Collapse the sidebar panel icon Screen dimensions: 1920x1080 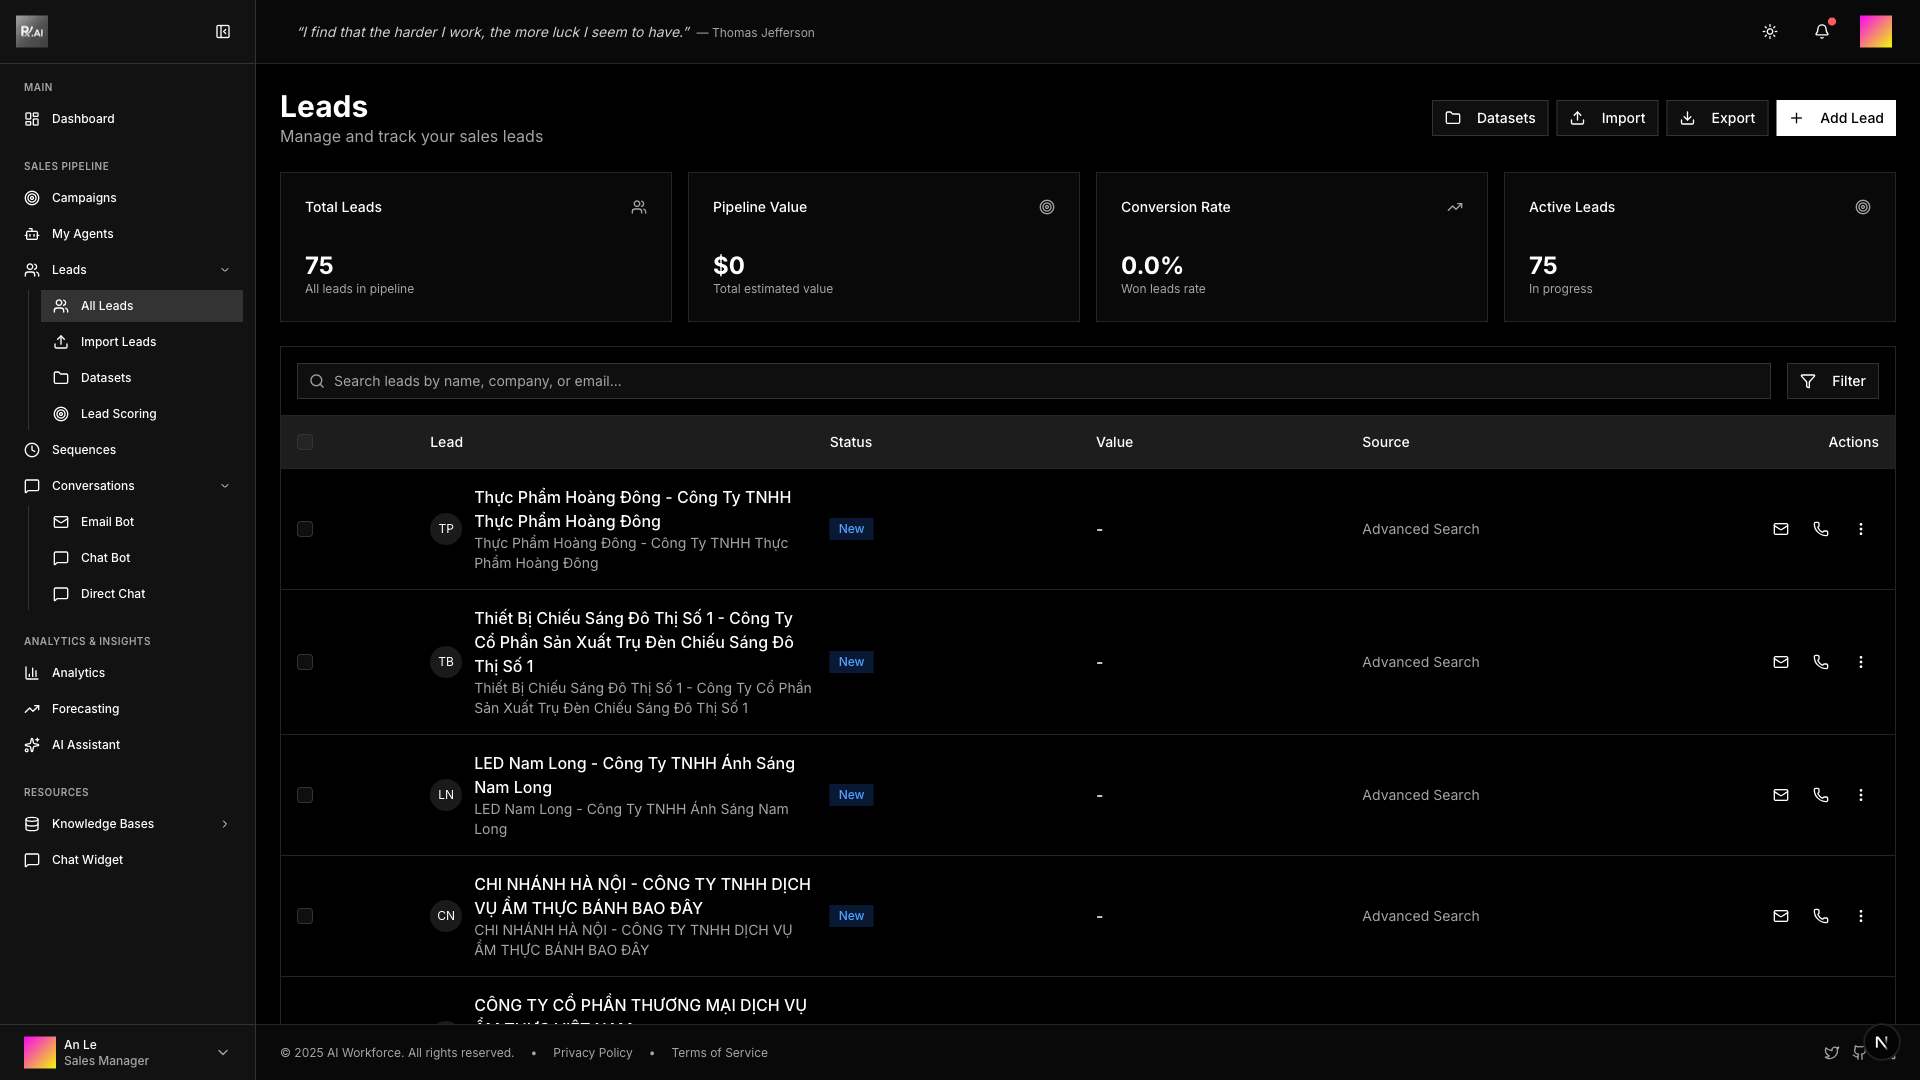click(223, 32)
